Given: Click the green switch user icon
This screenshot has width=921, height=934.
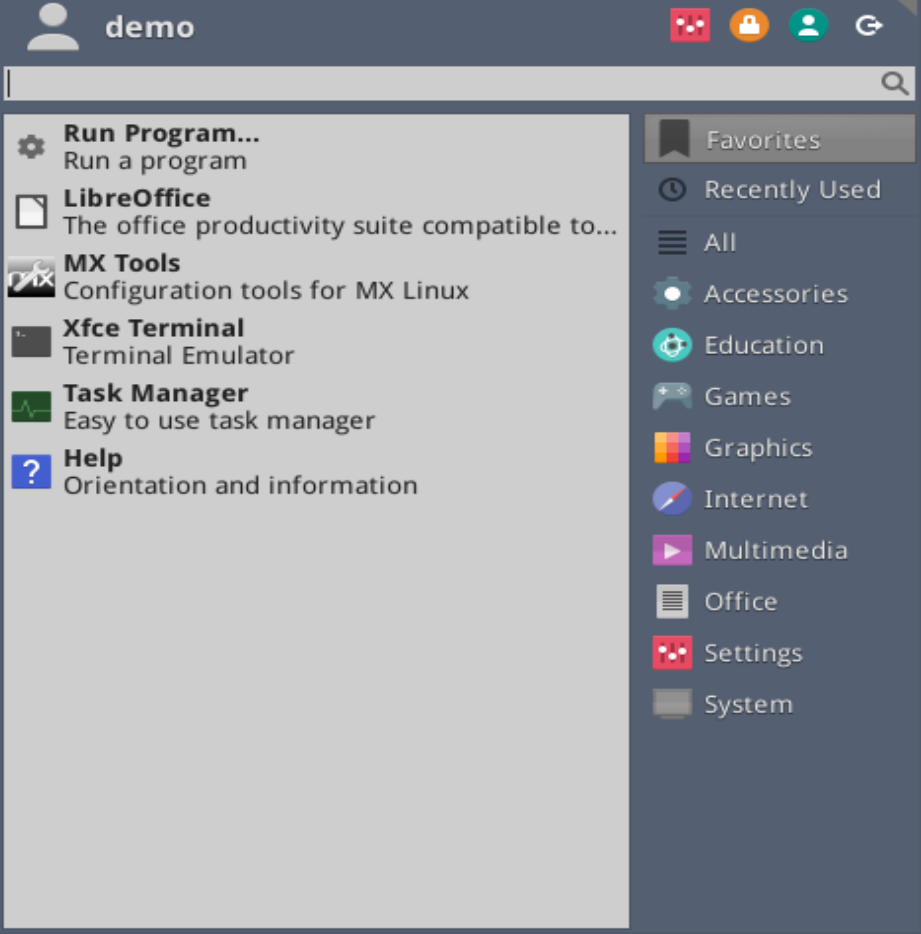Looking at the screenshot, I should (808, 26).
